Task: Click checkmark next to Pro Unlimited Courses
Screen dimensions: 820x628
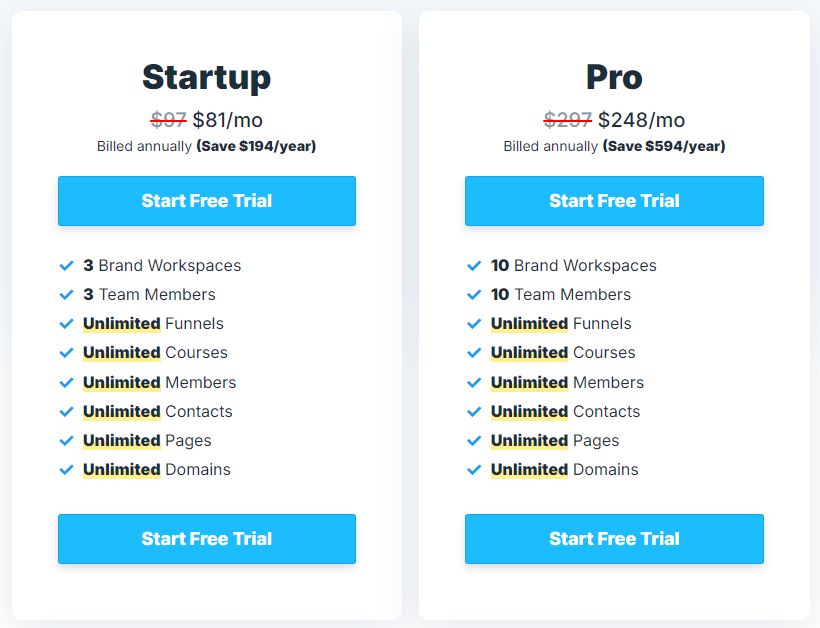Action: 474,353
